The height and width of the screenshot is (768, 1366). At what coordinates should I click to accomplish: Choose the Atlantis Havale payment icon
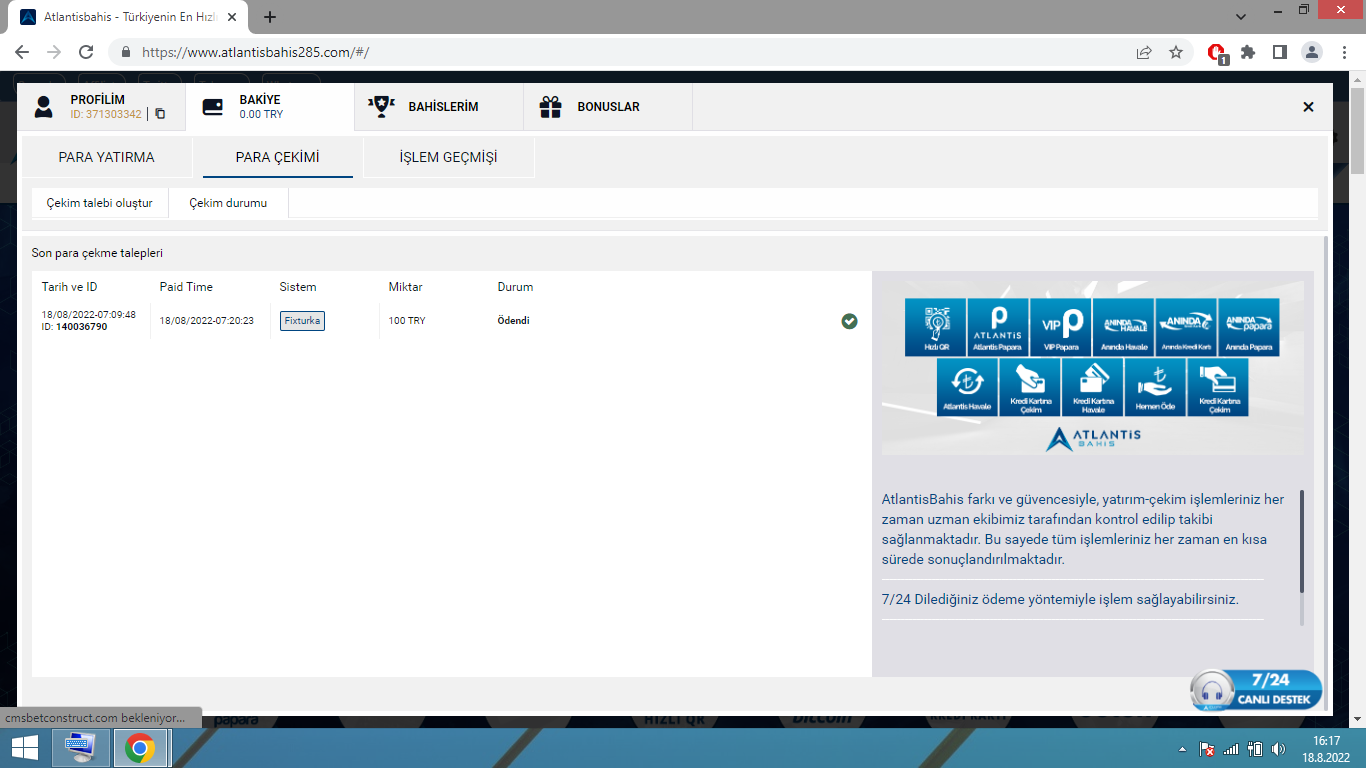pos(967,388)
